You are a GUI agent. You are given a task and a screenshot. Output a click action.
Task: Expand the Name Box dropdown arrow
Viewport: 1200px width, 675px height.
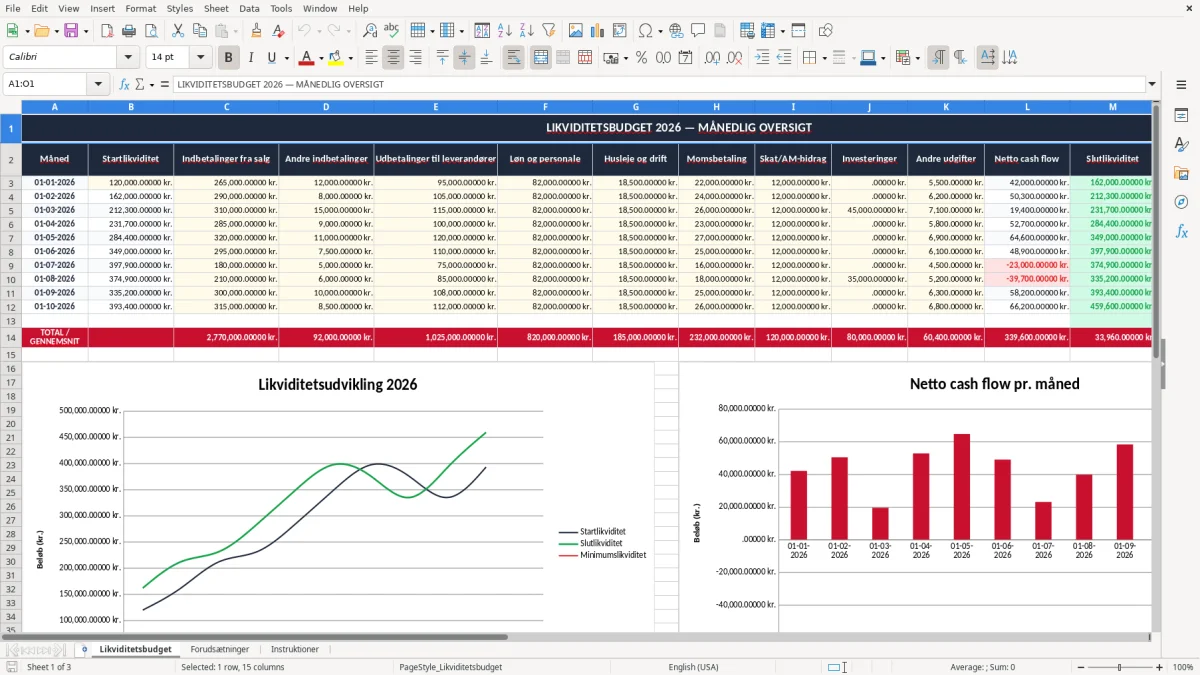(x=99, y=84)
